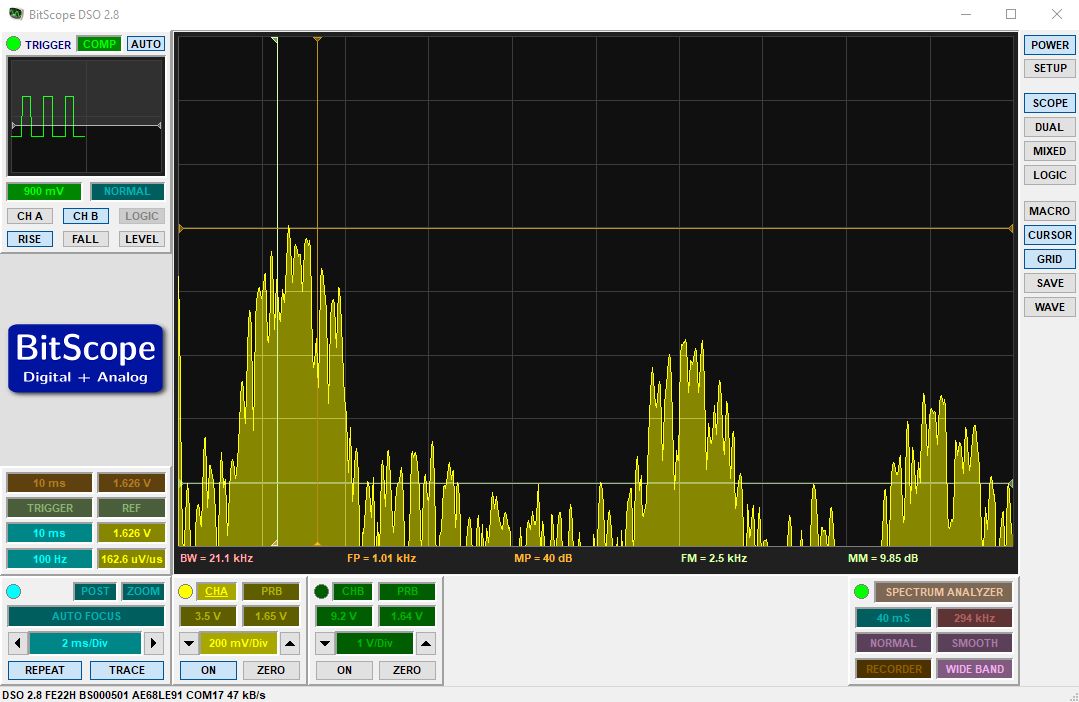Click the green Spectrum Analyzer indicator light
Screen dimensions: 1079x702
pos(861,591)
